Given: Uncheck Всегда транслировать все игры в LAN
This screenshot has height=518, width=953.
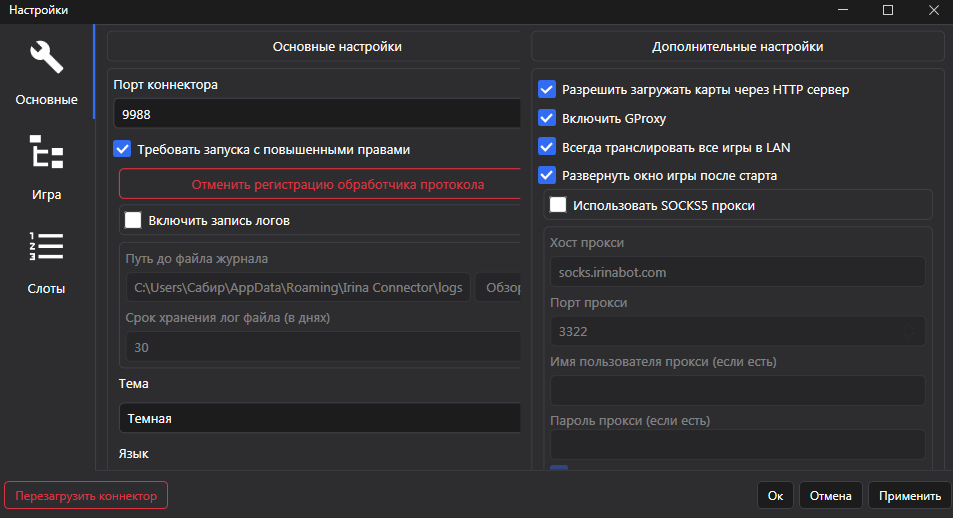Looking at the screenshot, I should (x=547, y=147).
